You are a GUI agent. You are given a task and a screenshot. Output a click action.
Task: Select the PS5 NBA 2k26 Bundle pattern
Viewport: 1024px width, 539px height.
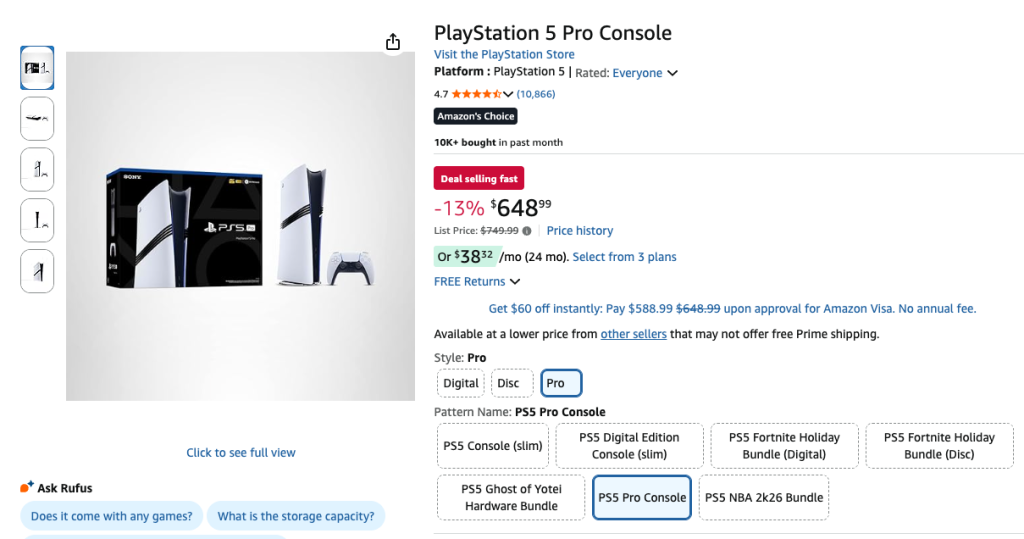point(764,497)
